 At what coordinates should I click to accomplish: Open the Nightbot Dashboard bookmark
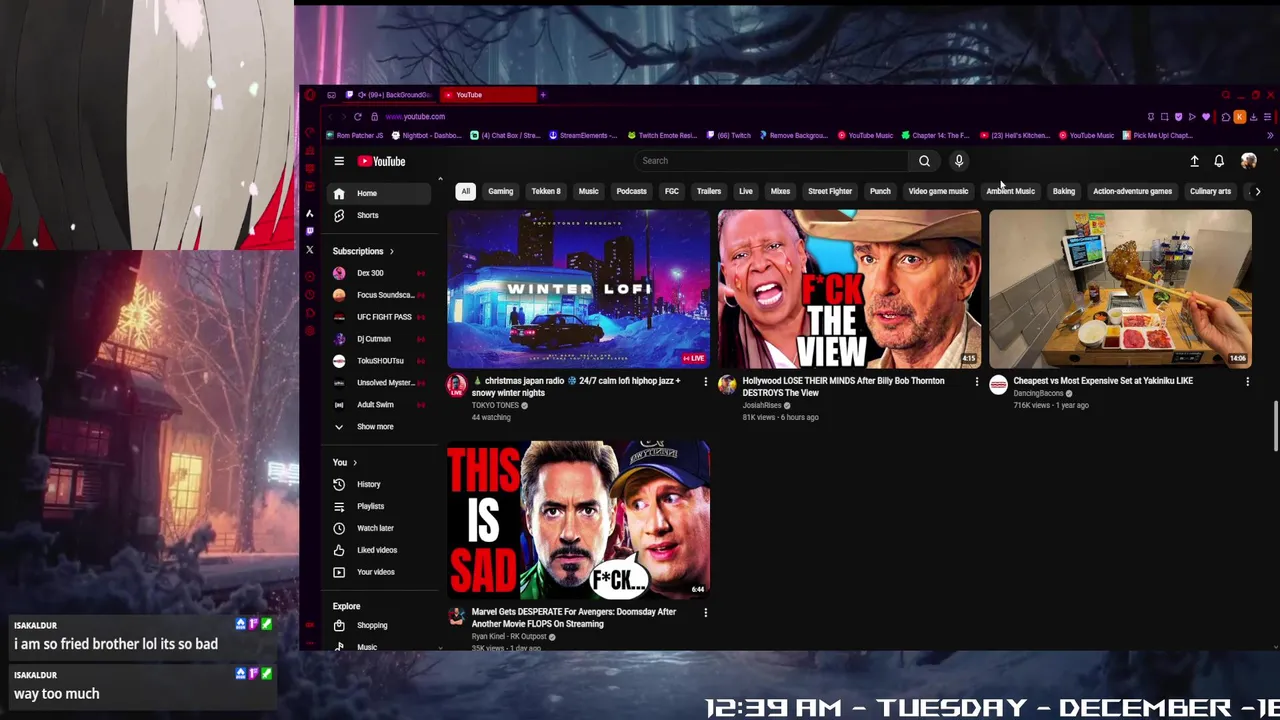tap(429, 135)
